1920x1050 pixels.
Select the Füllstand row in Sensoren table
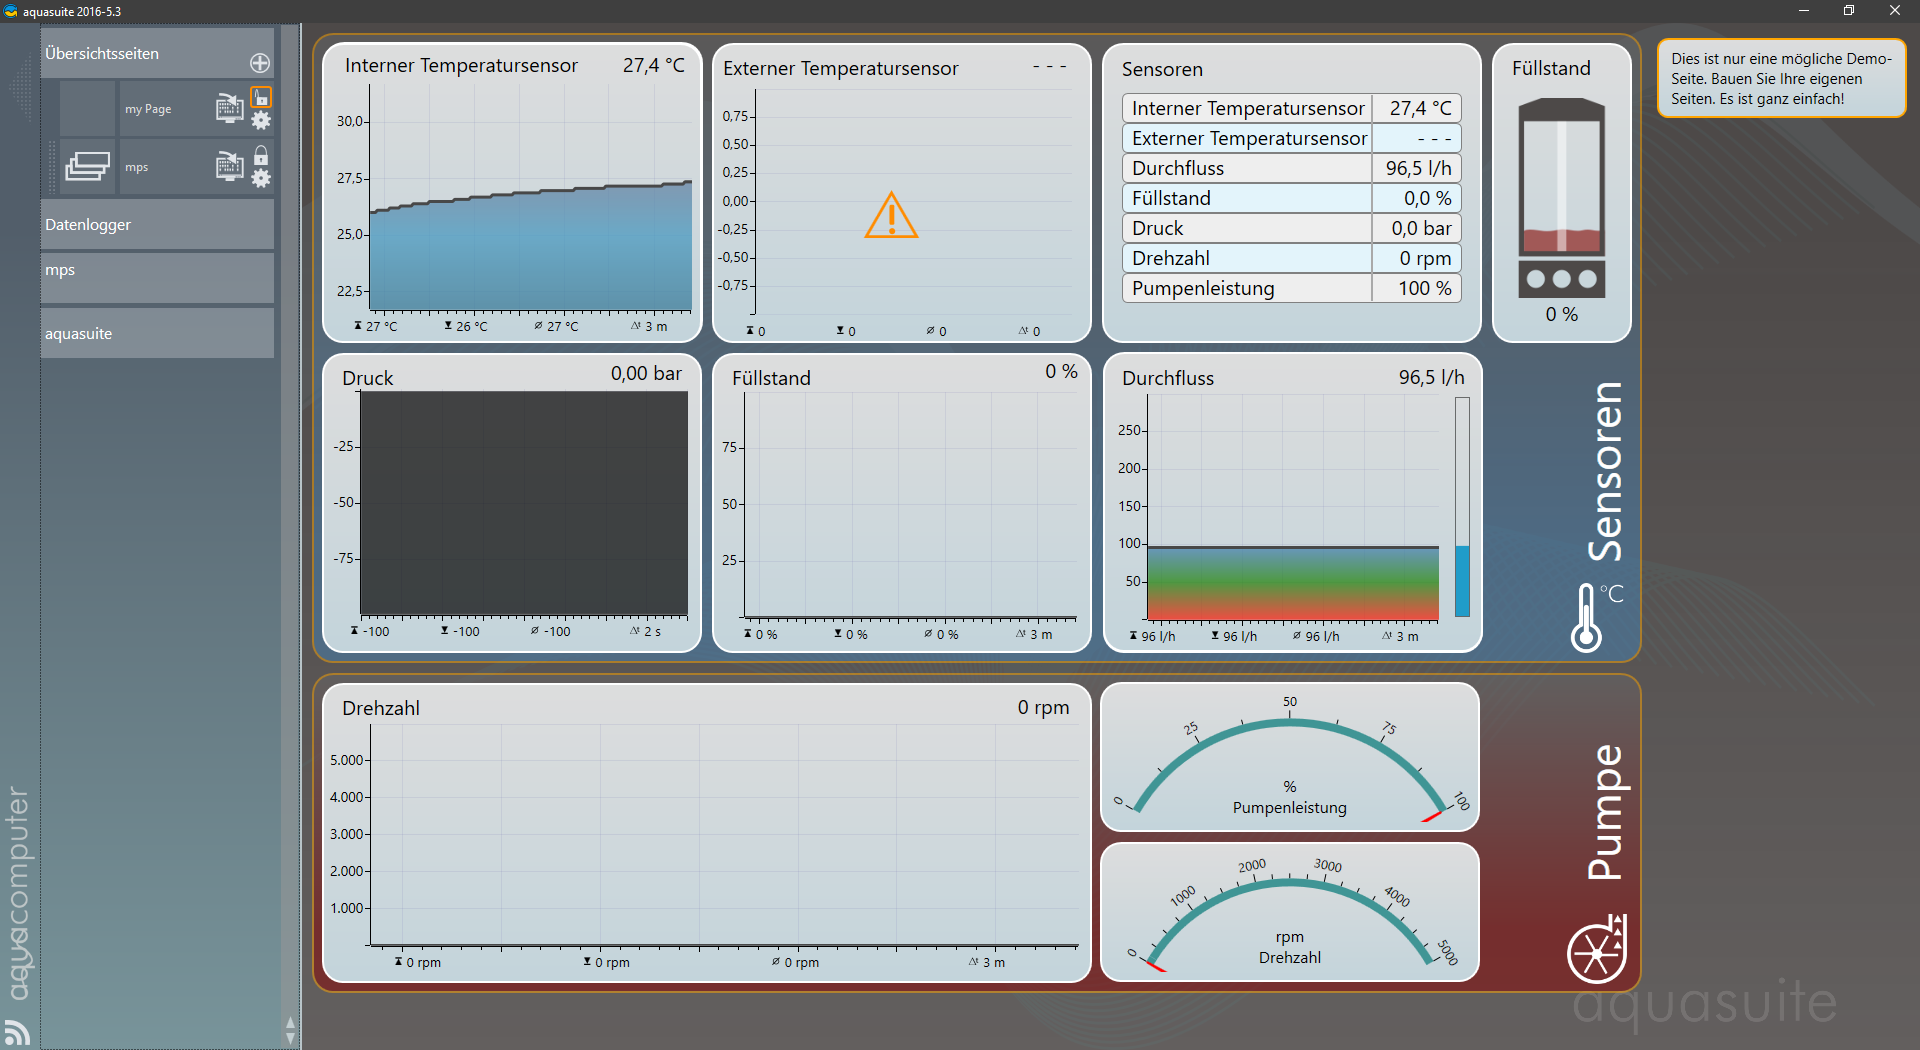coord(1291,198)
